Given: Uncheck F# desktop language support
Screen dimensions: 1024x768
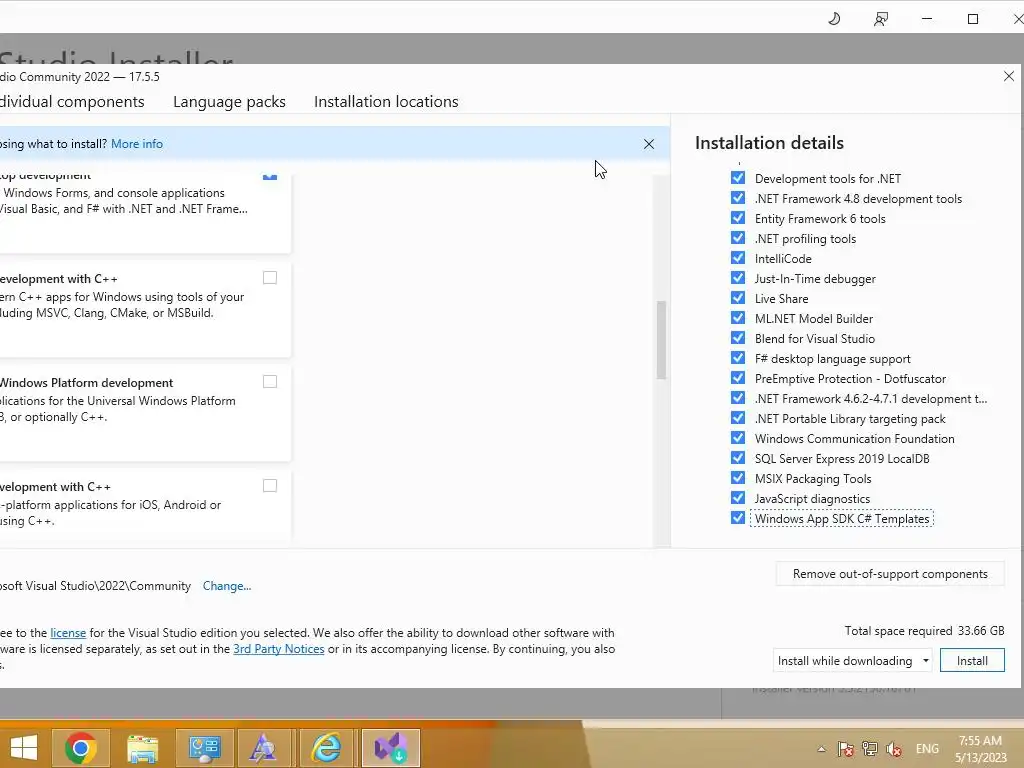Looking at the screenshot, I should [x=738, y=358].
